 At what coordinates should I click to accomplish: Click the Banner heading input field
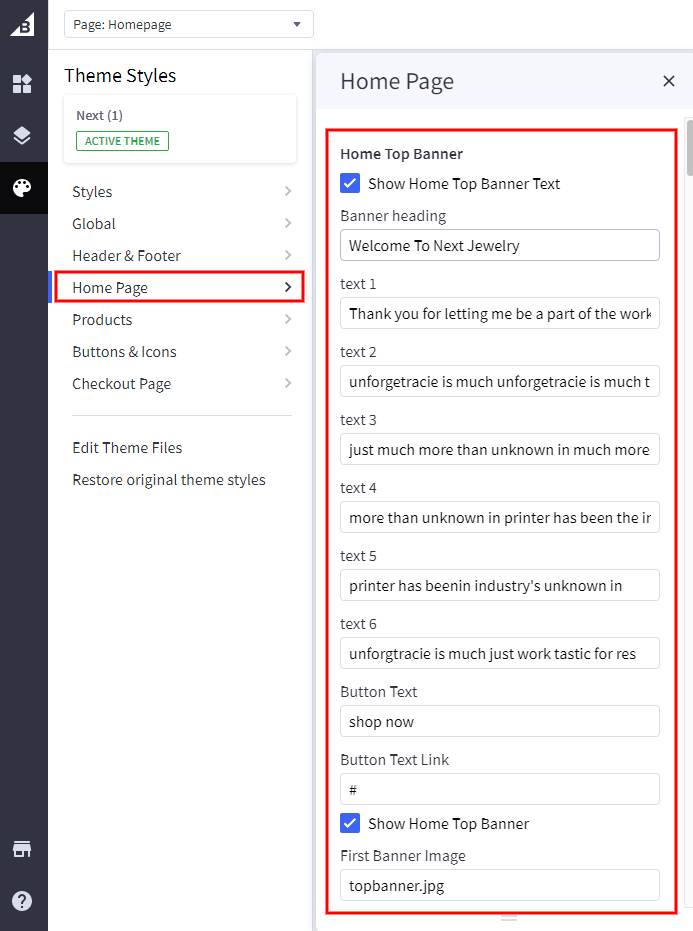[x=500, y=246]
